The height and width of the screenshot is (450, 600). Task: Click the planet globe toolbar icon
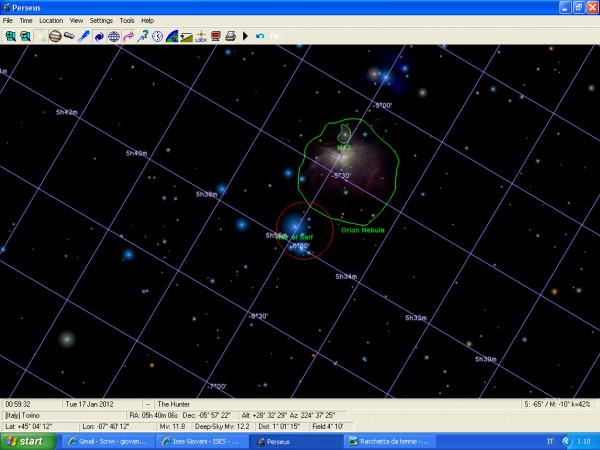coord(55,36)
